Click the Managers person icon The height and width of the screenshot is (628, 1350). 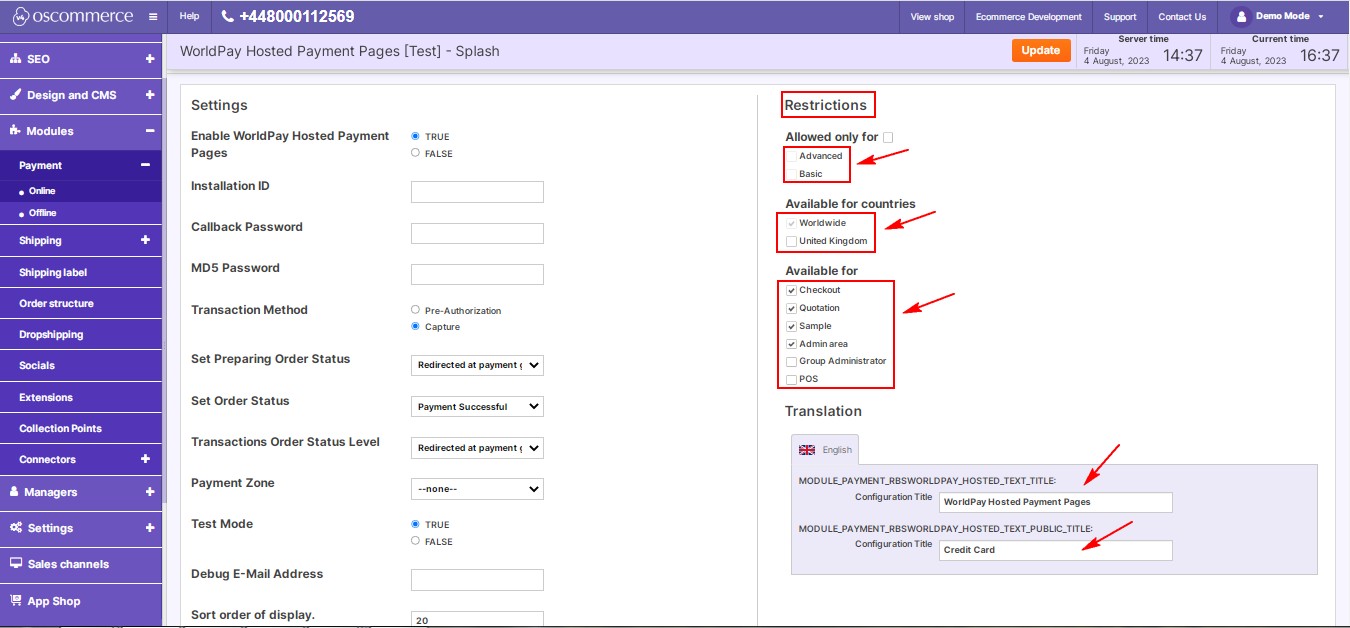click(16, 492)
